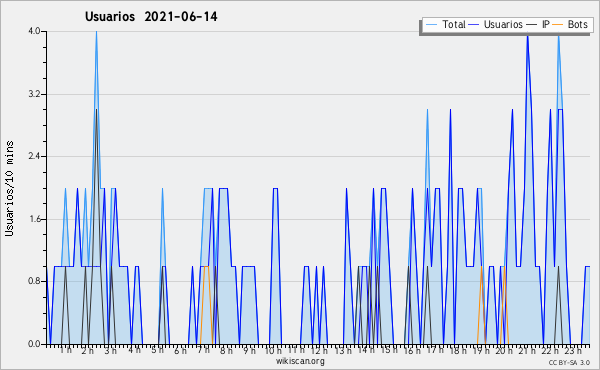Click the '7 h' x-axis label

(203, 350)
